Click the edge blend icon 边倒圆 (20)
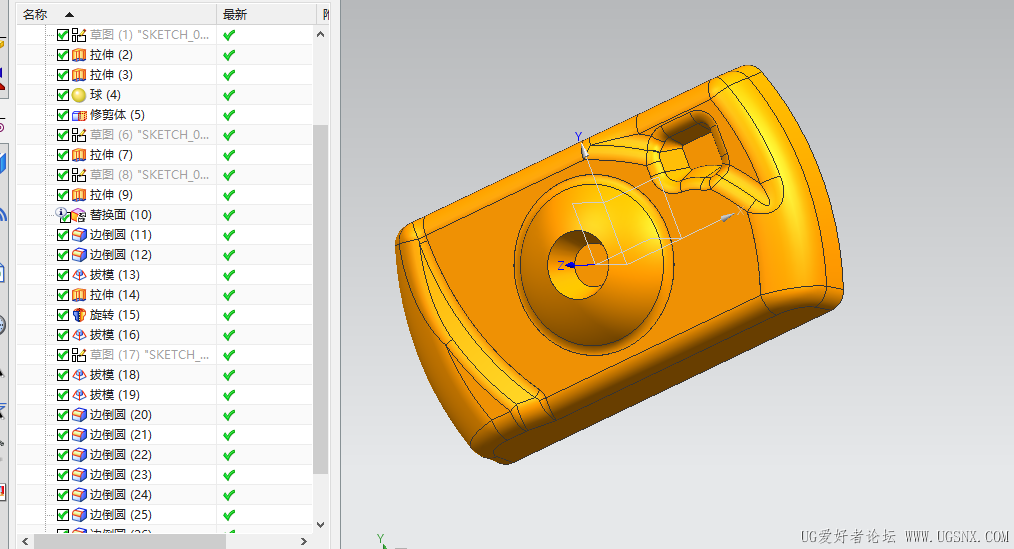1014x549 pixels. tap(79, 414)
